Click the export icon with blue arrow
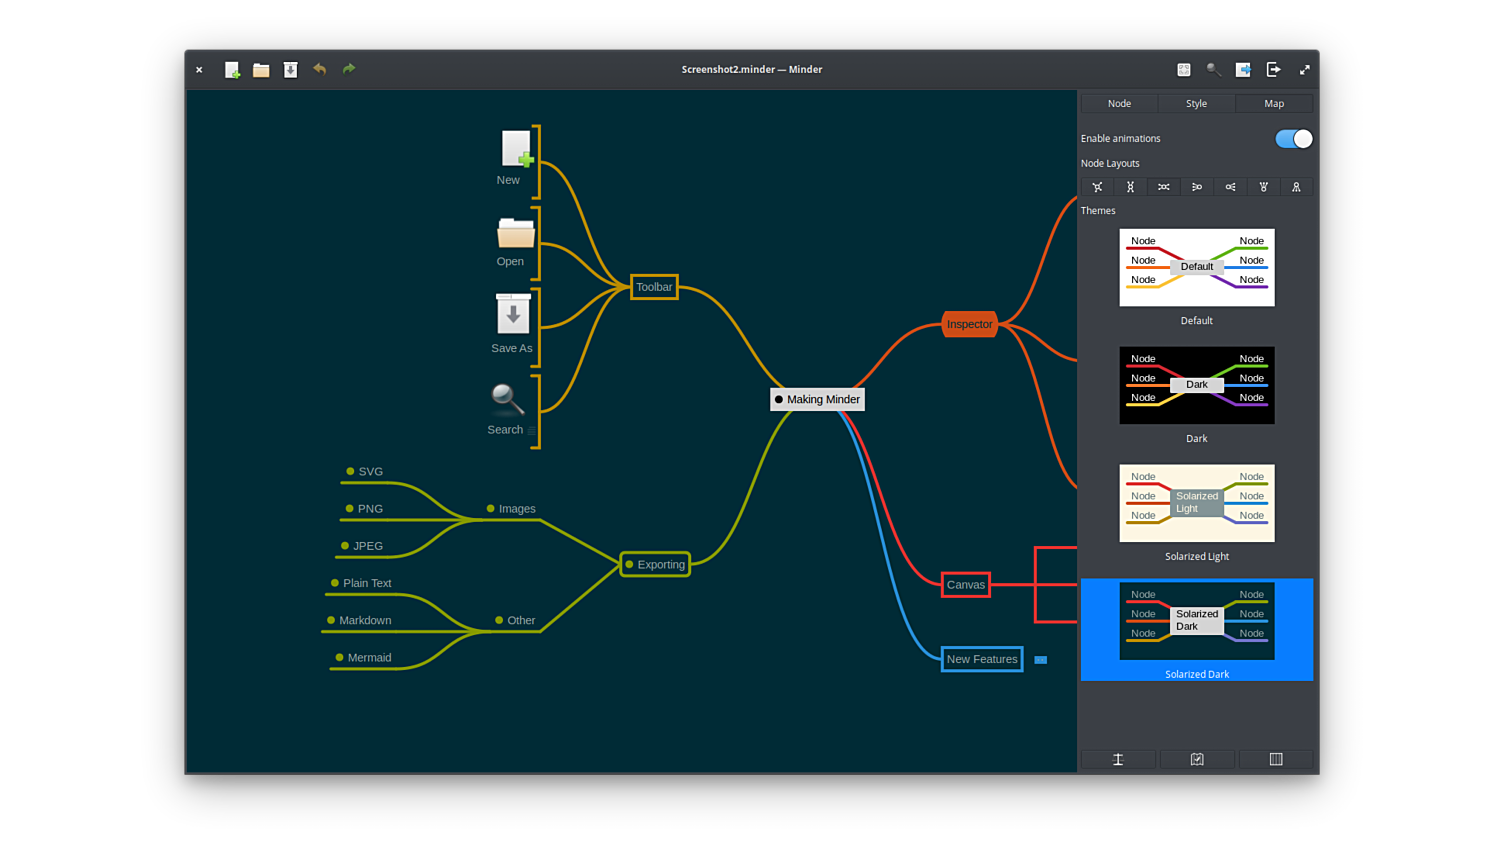 click(x=1243, y=70)
